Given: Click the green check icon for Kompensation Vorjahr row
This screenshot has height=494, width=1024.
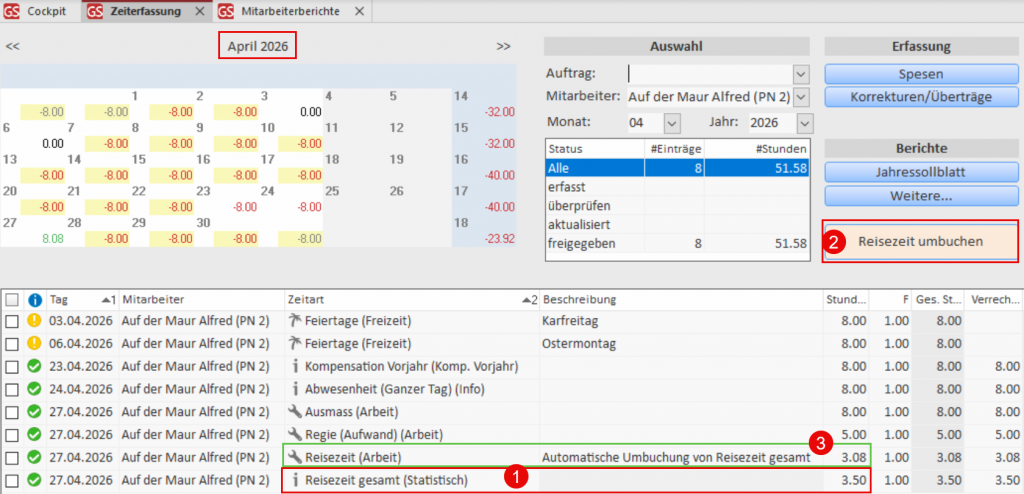Looking at the screenshot, I should pyautogui.click(x=35, y=366).
